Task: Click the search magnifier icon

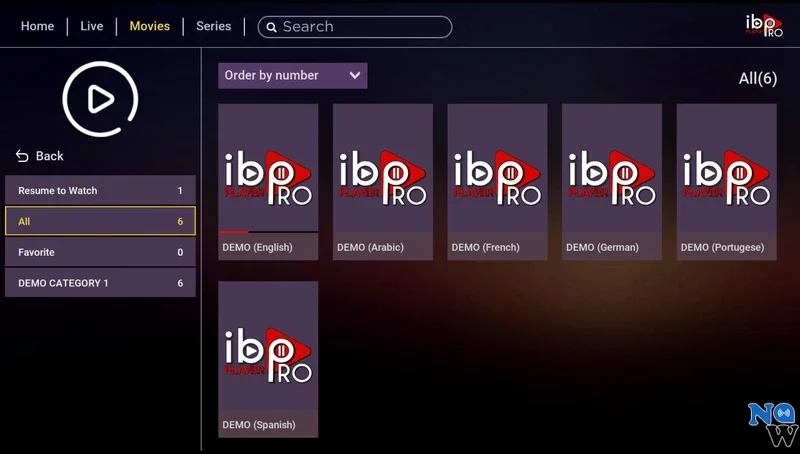Action: coord(270,27)
